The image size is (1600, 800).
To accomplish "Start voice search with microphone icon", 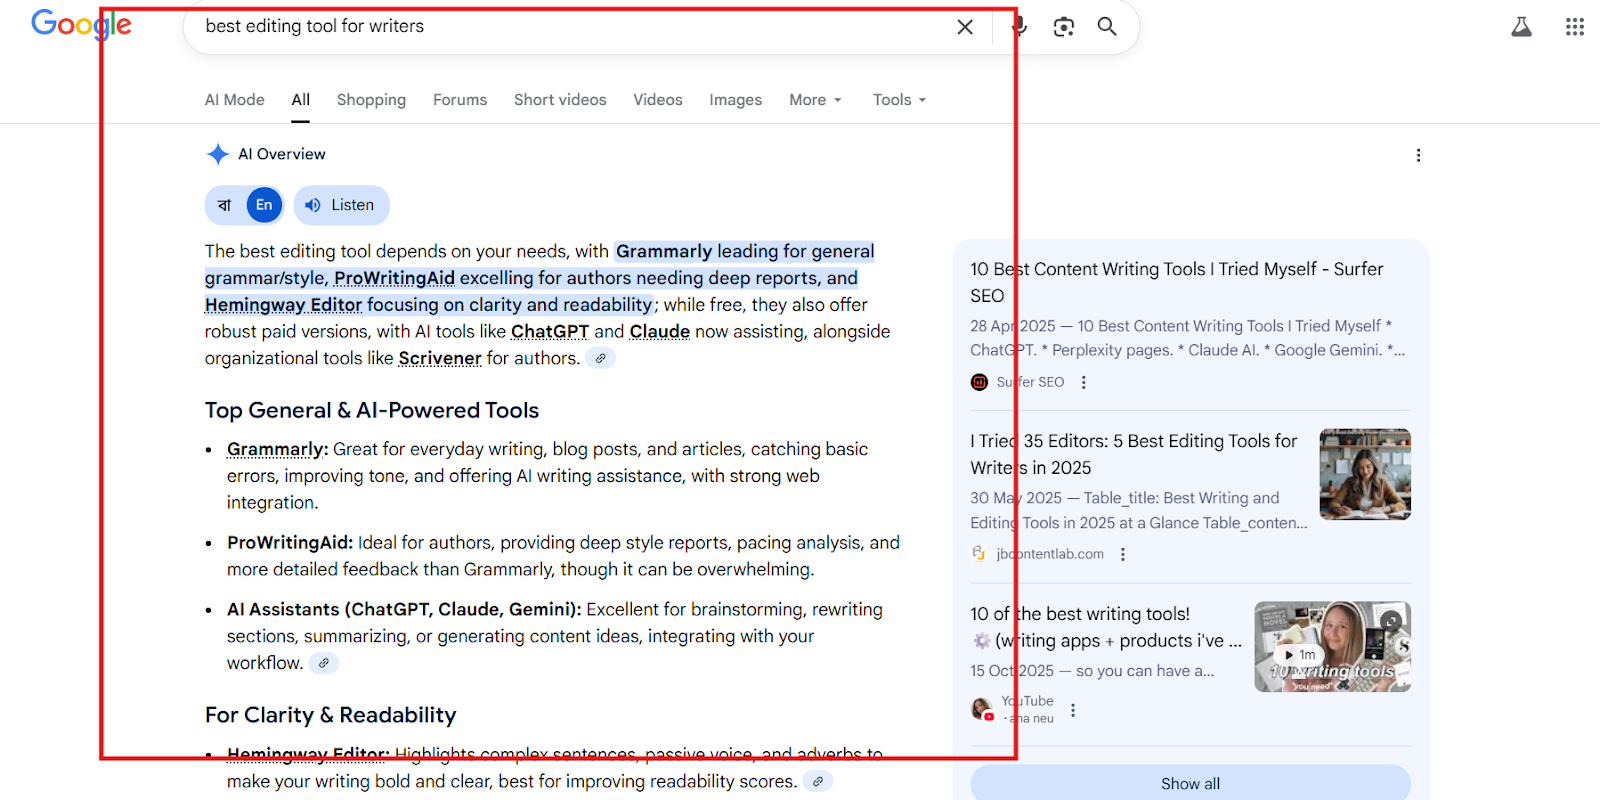I will [x=1019, y=27].
